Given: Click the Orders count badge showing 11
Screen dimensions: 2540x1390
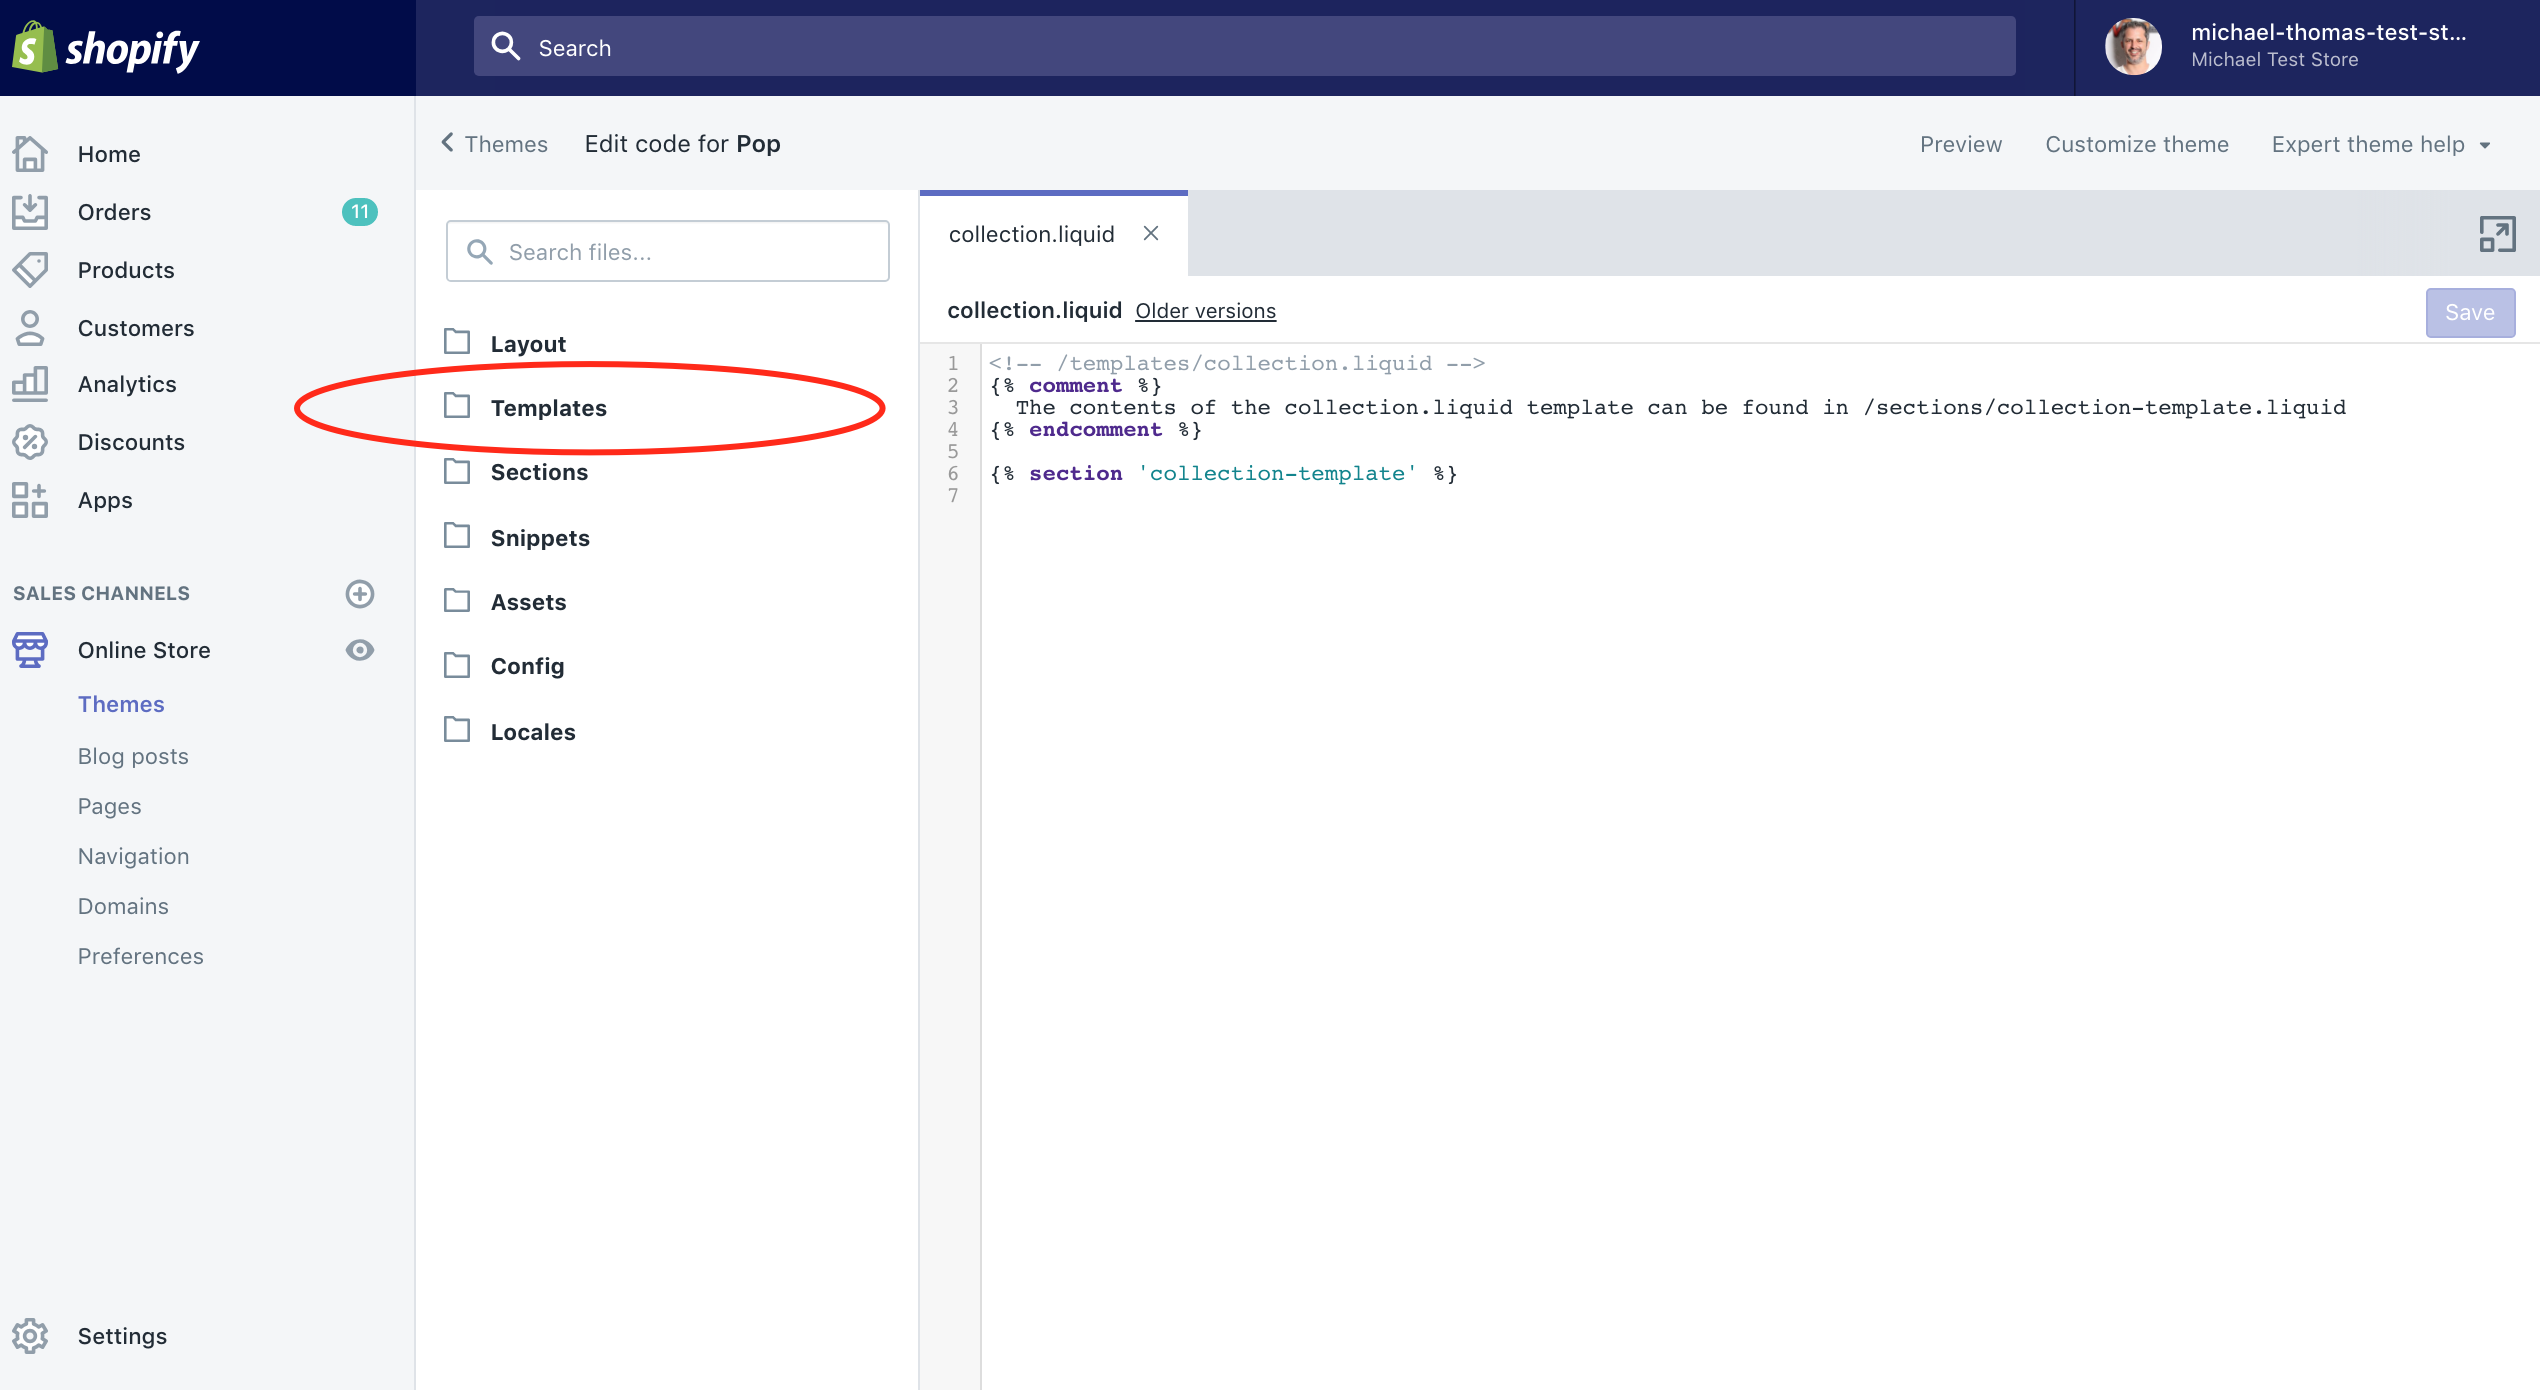Looking at the screenshot, I should click(x=360, y=212).
